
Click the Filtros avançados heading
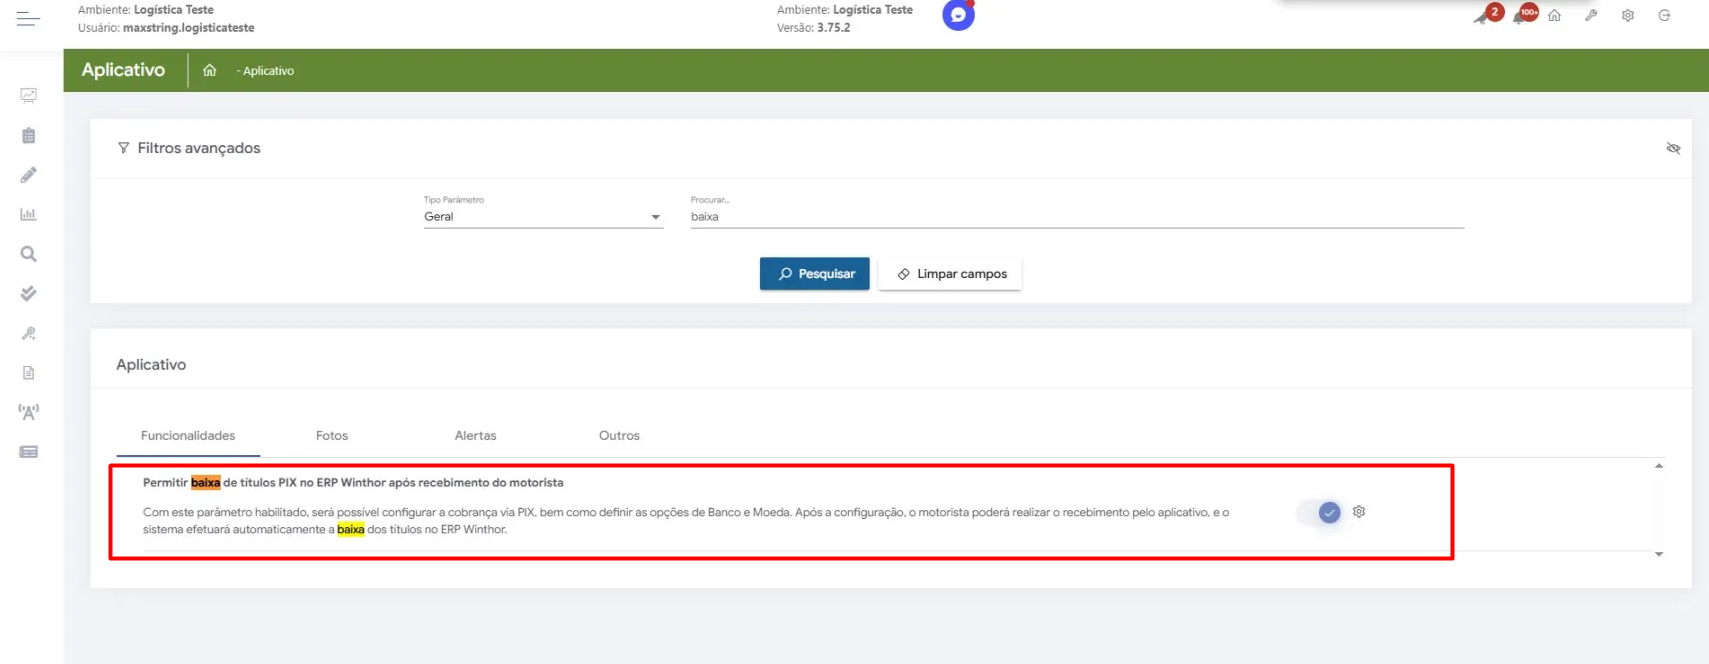point(199,148)
